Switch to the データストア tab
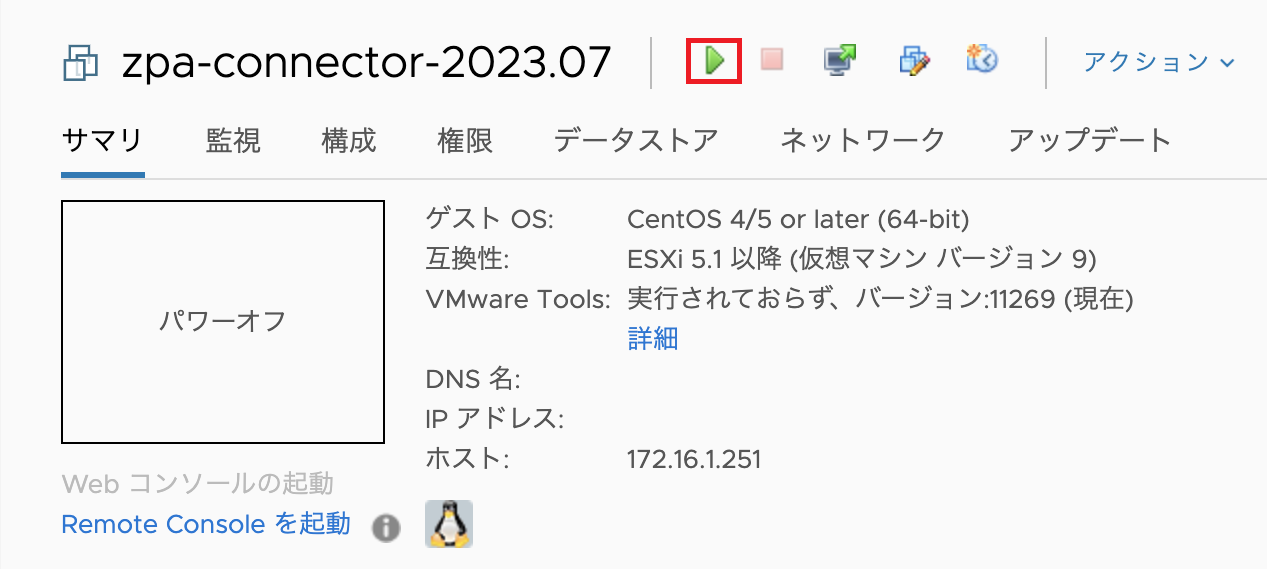The width and height of the screenshot is (1268, 574). tap(636, 140)
